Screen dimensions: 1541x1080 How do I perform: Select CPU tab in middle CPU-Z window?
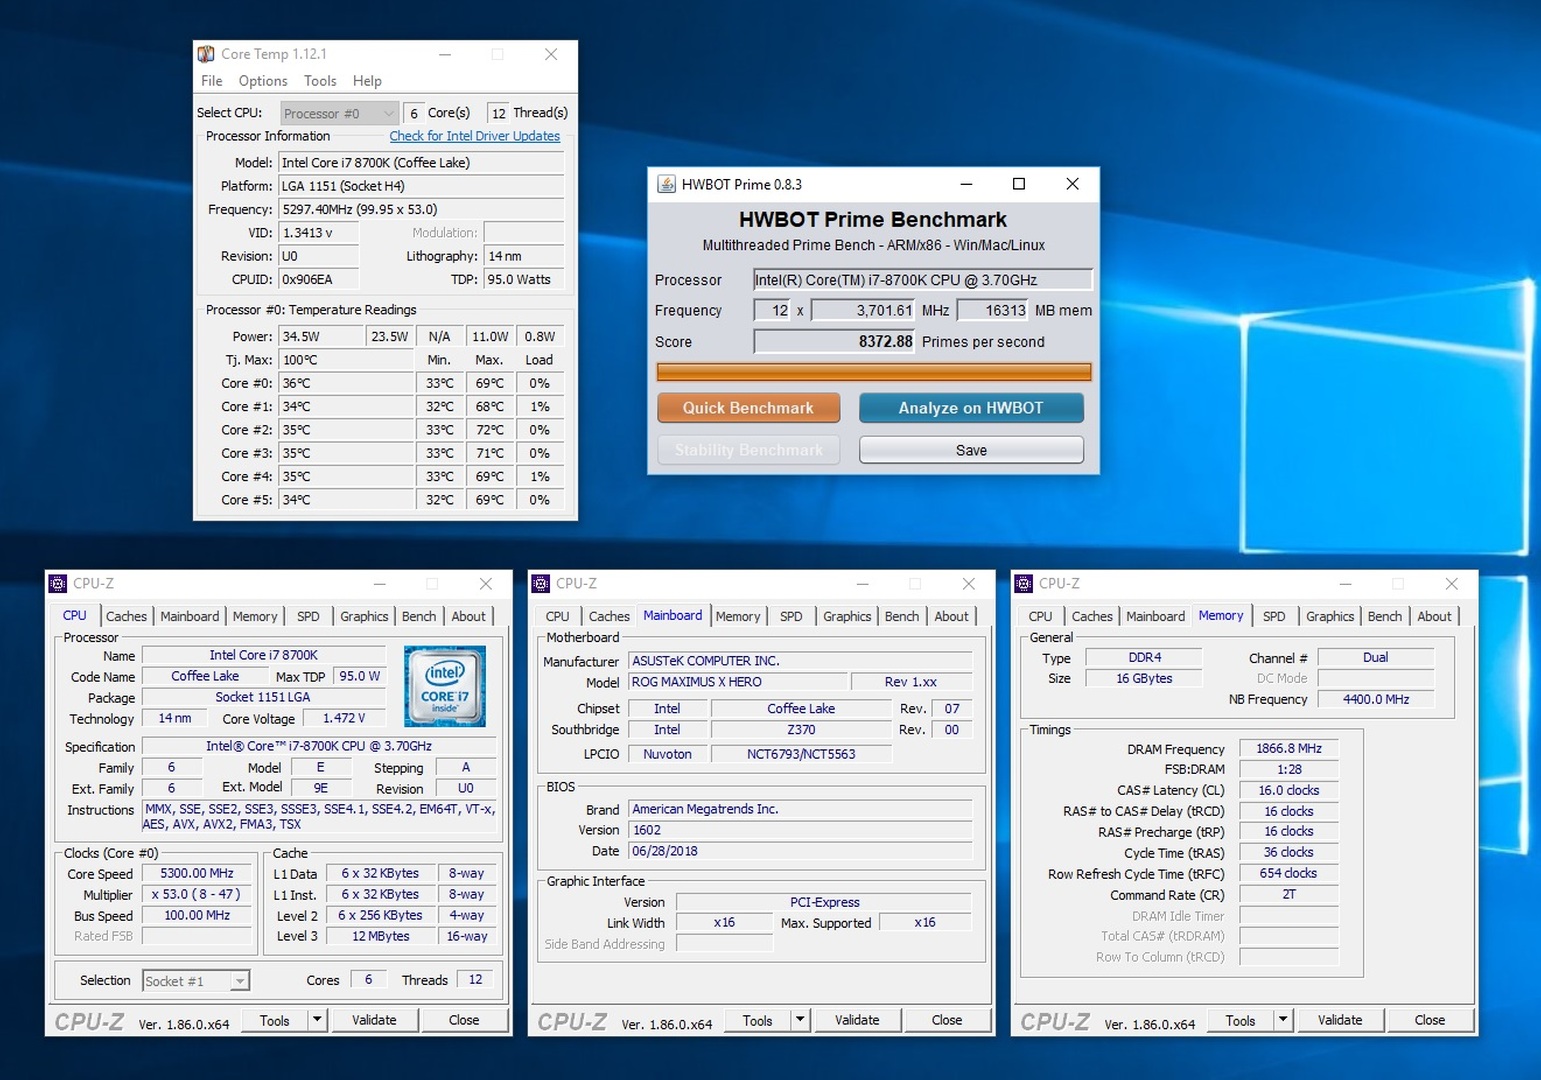tap(558, 616)
